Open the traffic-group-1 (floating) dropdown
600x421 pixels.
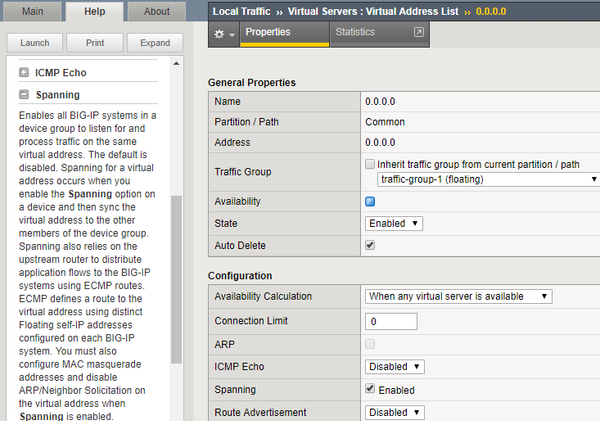[488, 179]
